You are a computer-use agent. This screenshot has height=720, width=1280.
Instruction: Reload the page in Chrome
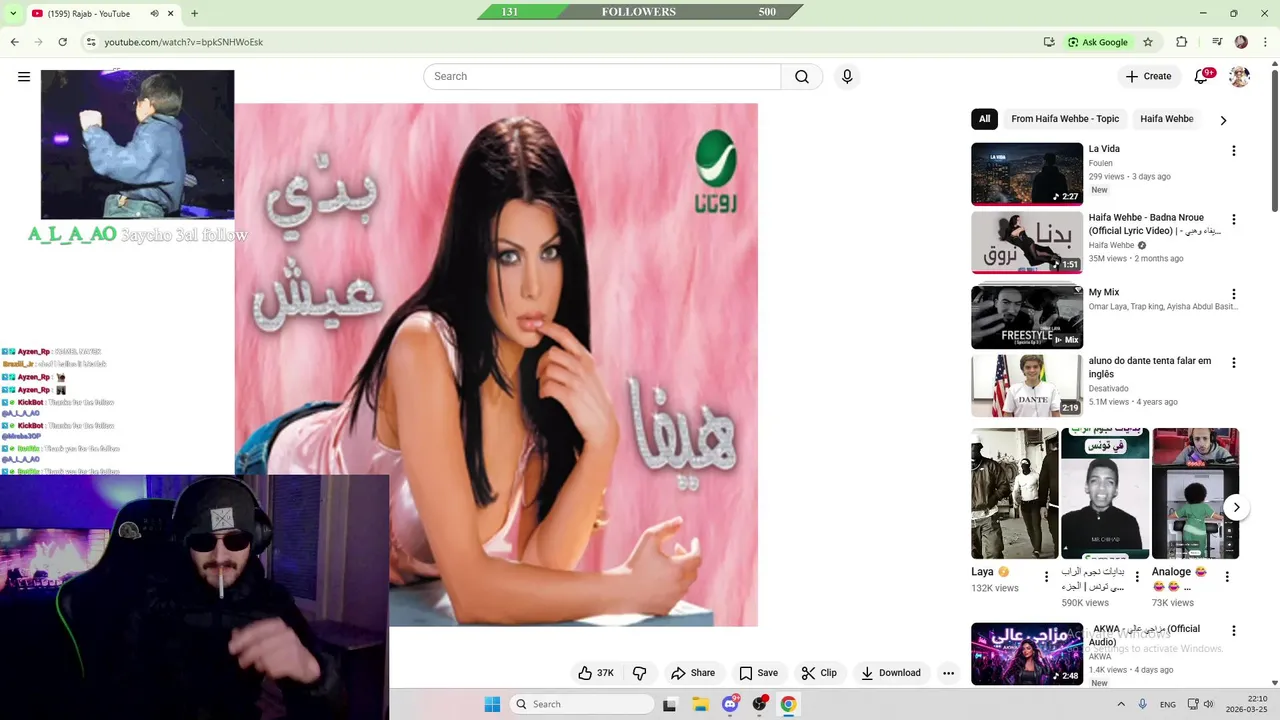click(63, 42)
